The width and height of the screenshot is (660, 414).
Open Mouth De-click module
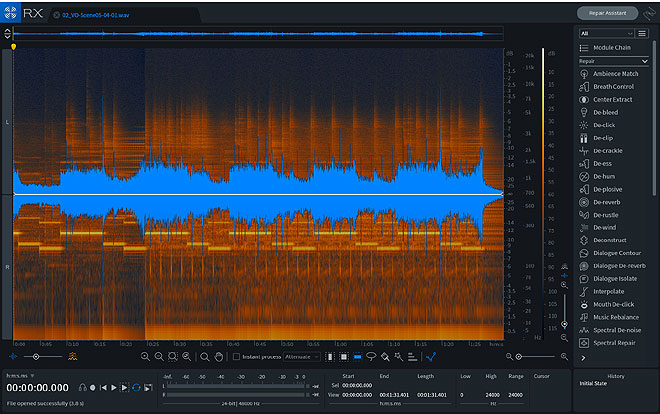(607, 305)
